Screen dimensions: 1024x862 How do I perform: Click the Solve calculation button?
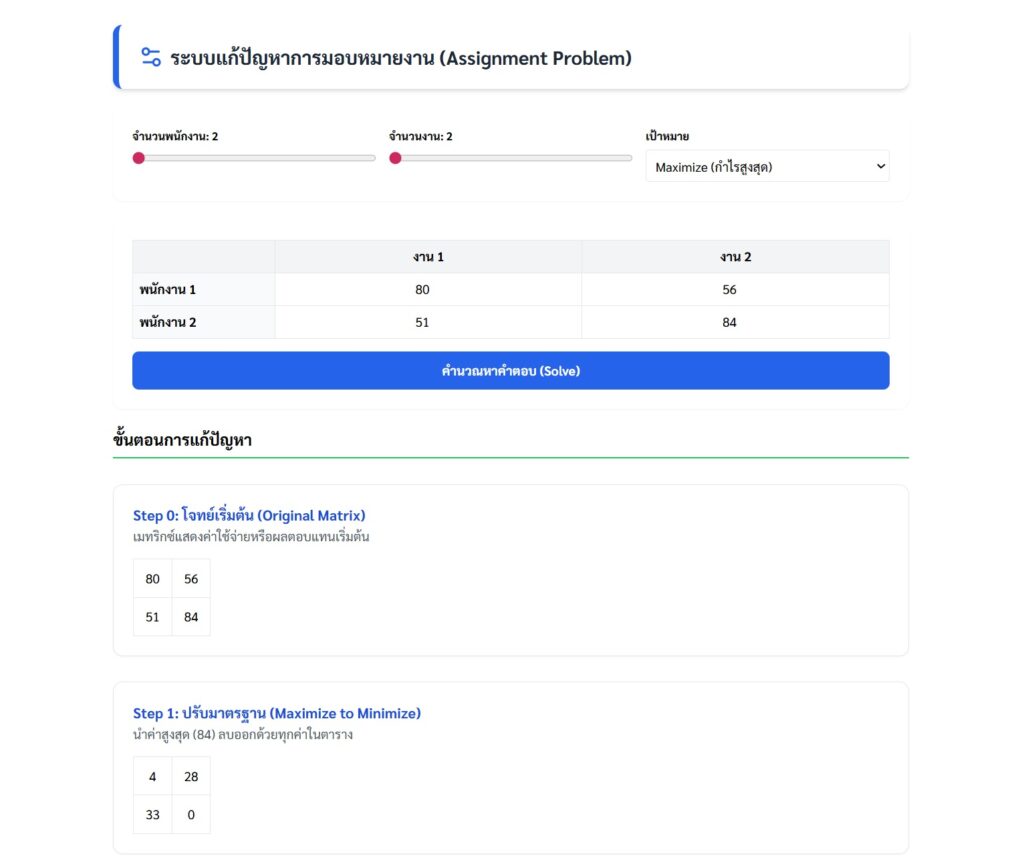510,371
